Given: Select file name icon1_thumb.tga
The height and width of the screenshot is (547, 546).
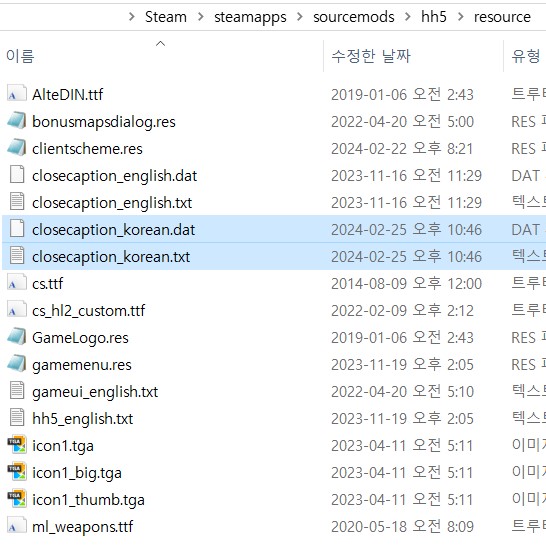Looking at the screenshot, I should click(x=88, y=500).
